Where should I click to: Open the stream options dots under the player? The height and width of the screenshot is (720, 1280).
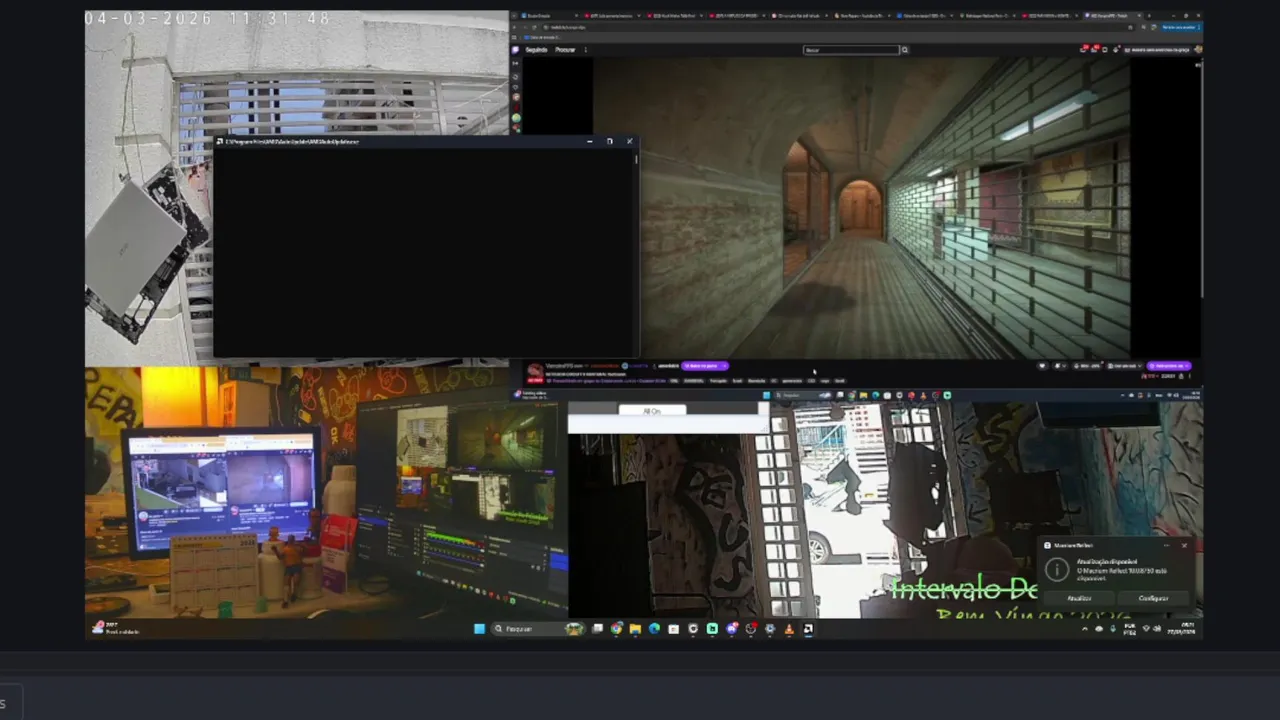[x=1190, y=376]
